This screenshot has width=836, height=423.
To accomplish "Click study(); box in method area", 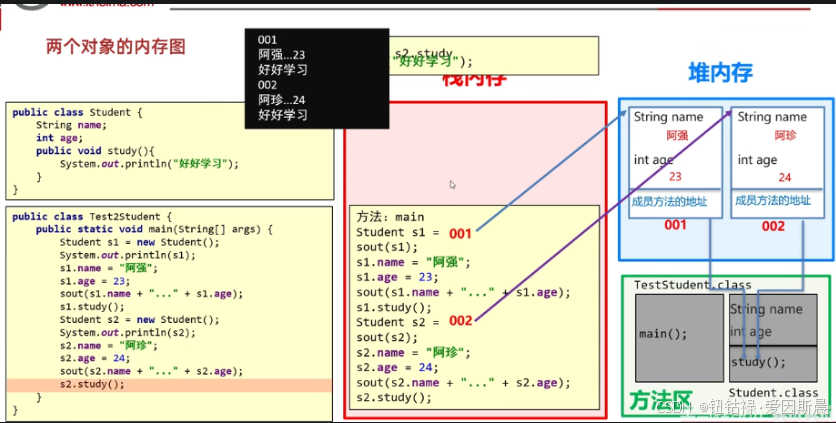I will pyautogui.click(x=774, y=363).
